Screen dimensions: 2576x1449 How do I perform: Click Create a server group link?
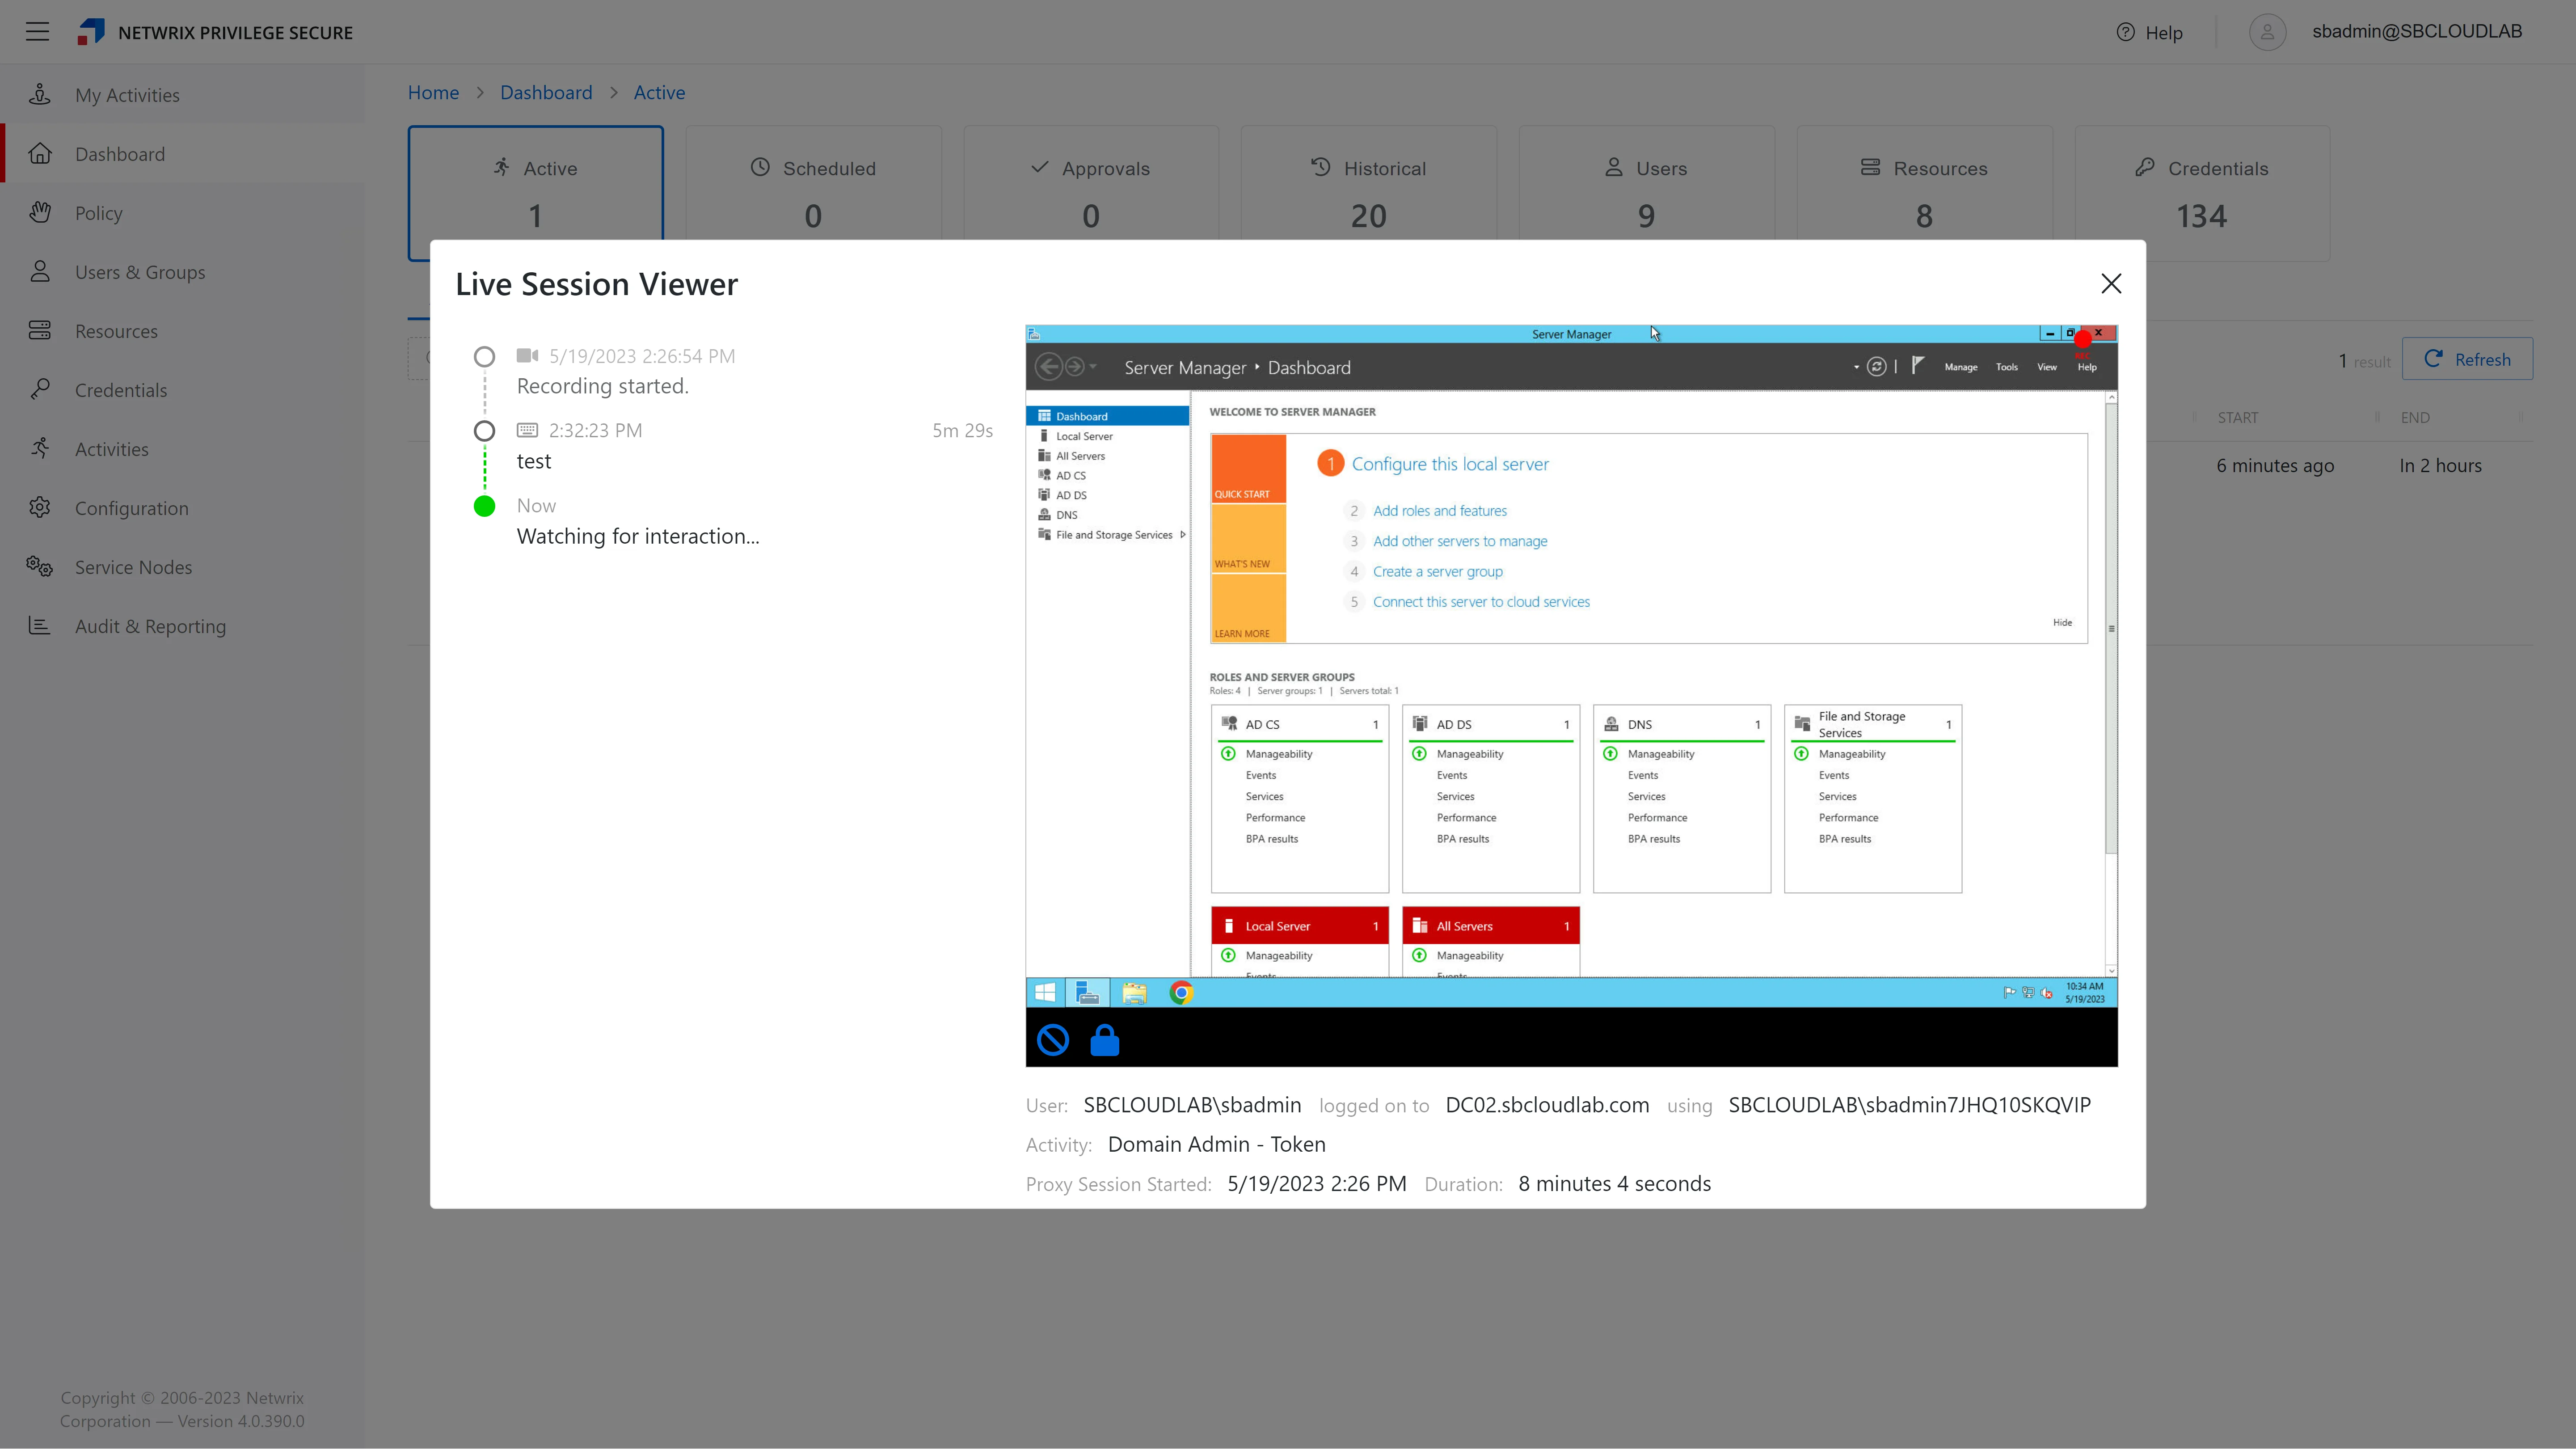1437,572
